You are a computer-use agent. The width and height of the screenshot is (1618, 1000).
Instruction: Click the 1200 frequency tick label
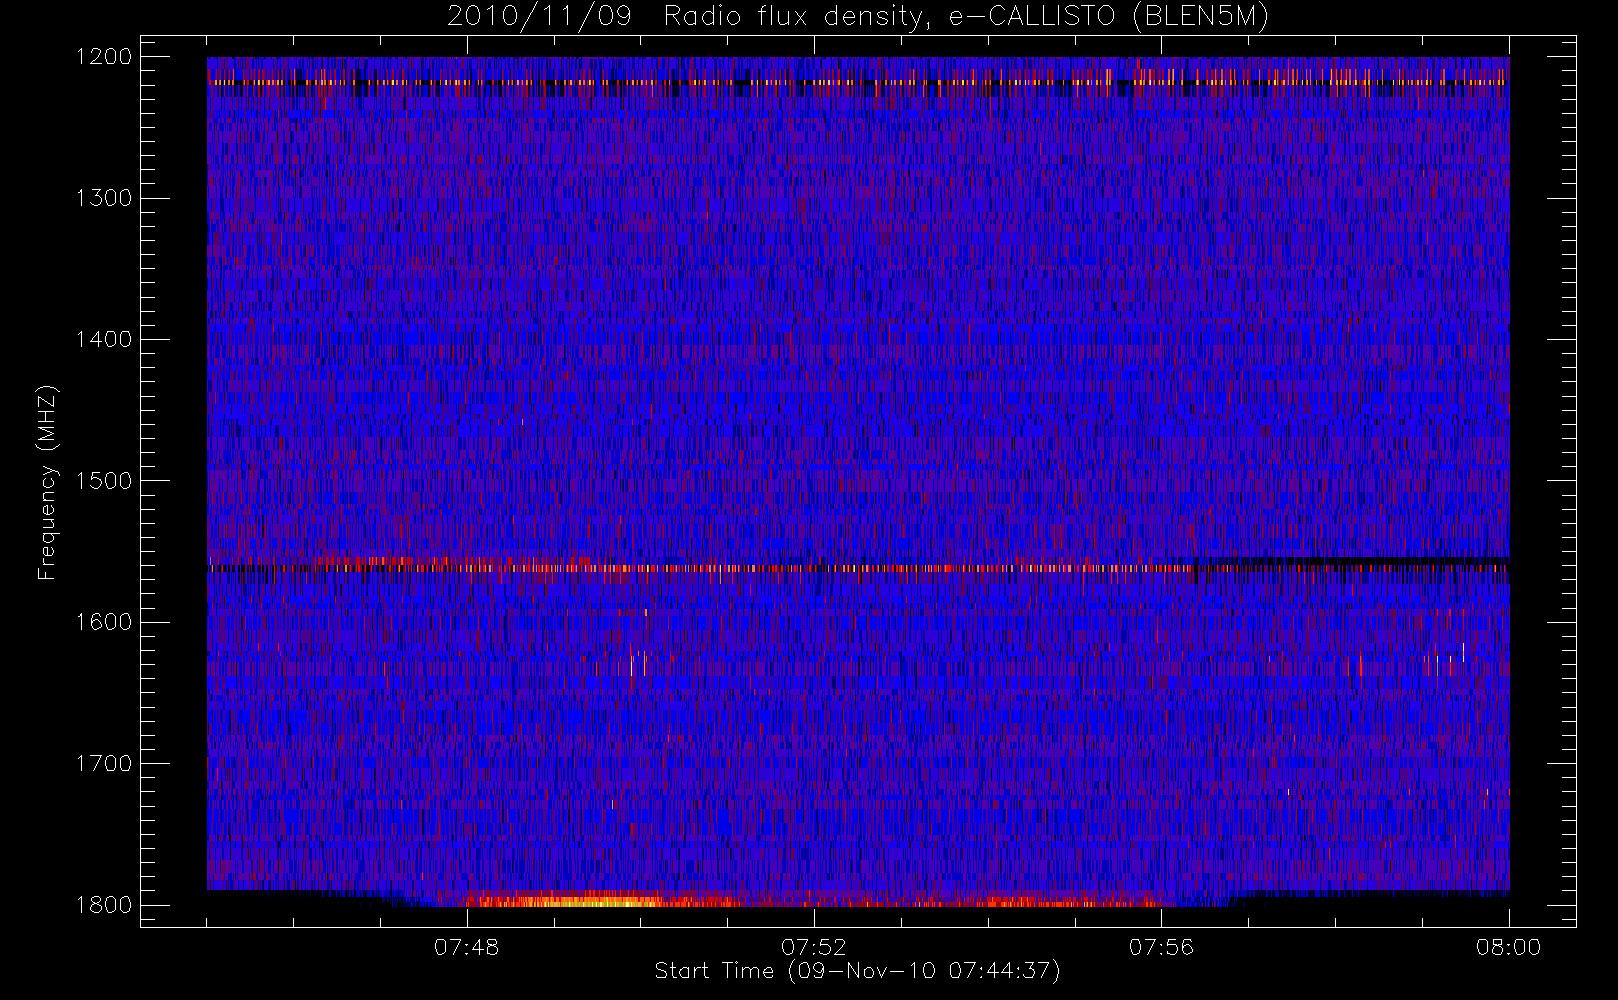click(104, 57)
